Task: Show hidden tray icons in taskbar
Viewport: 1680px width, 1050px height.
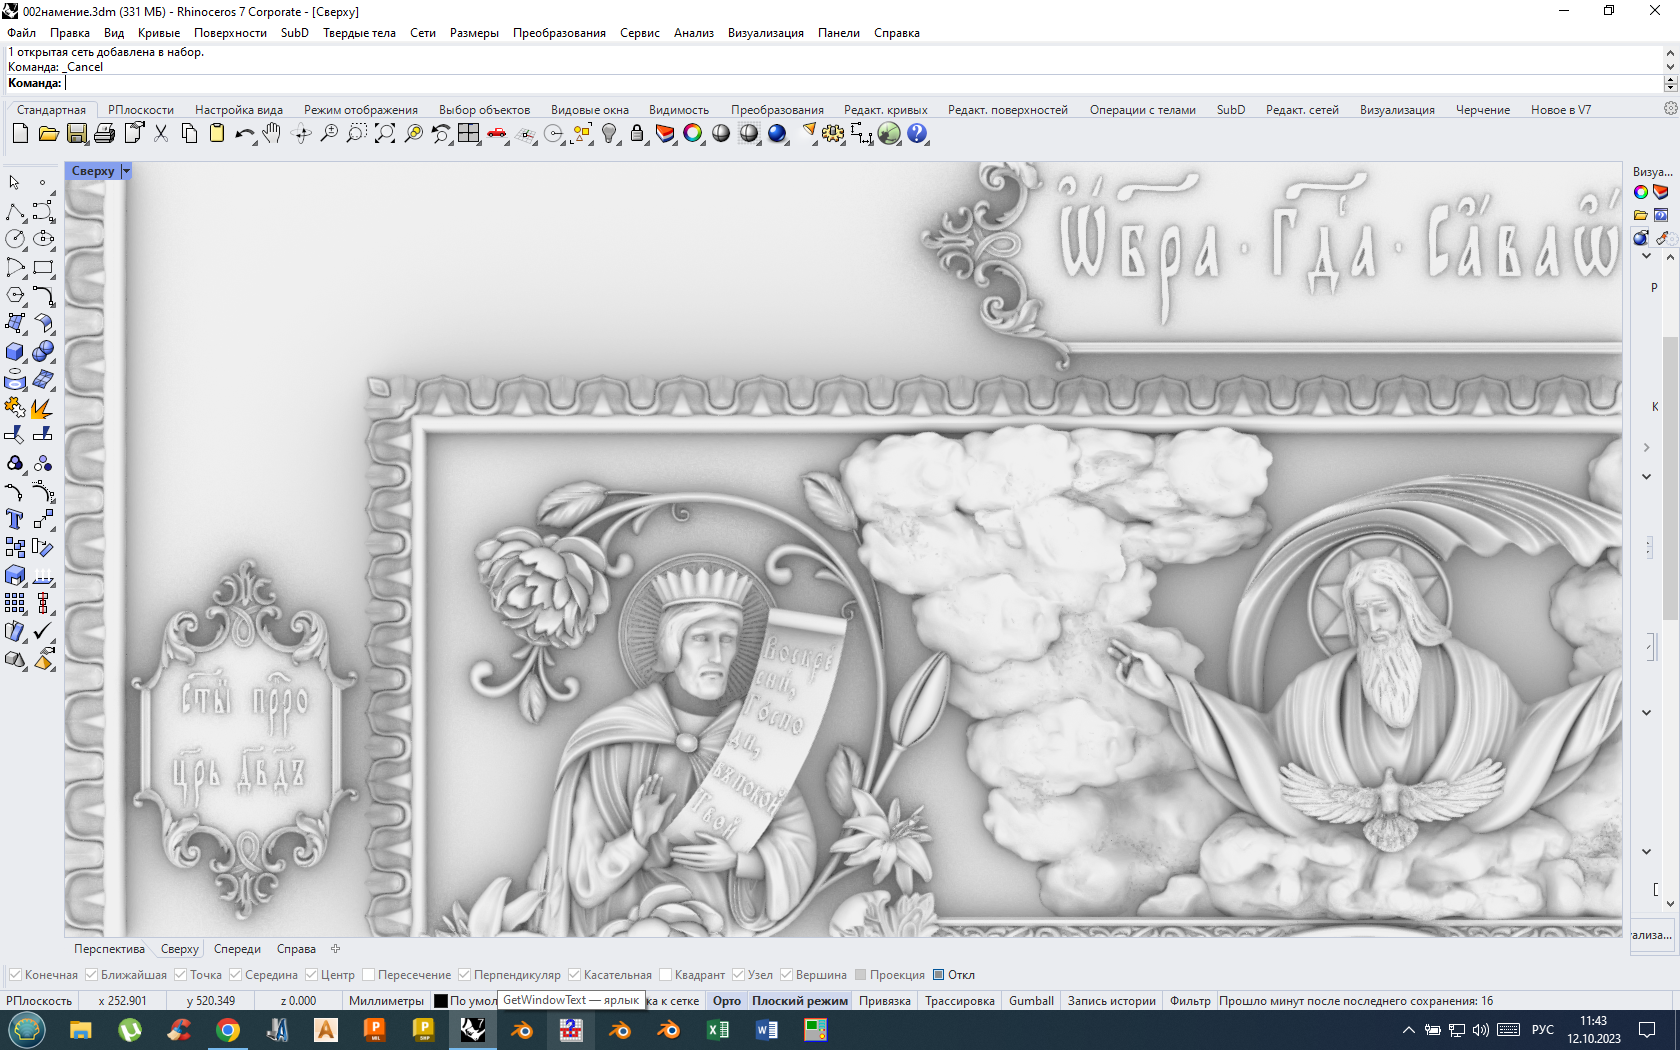Action: click(x=1408, y=1030)
